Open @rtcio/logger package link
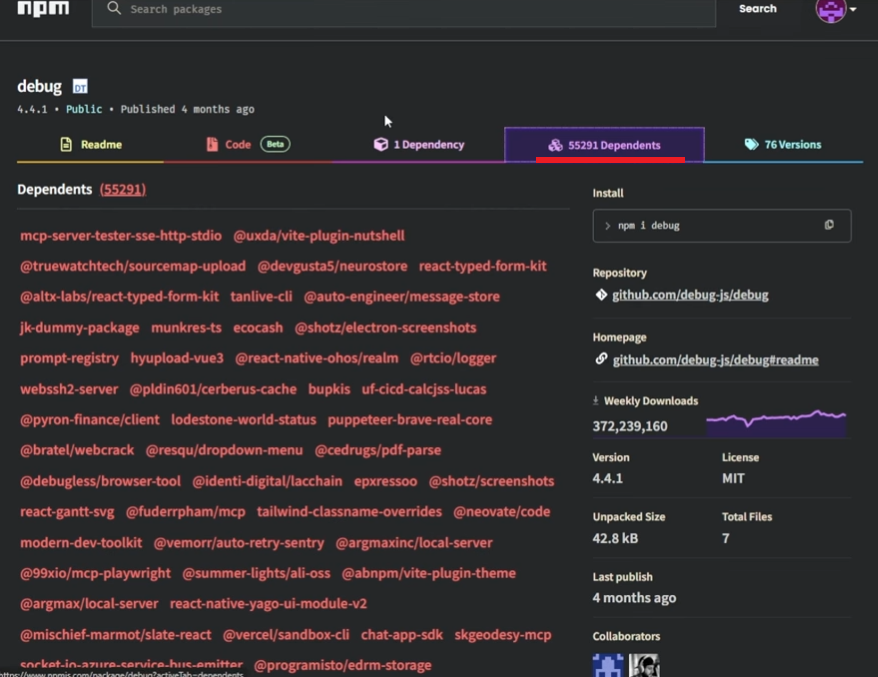The width and height of the screenshot is (878, 677). click(x=453, y=358)
